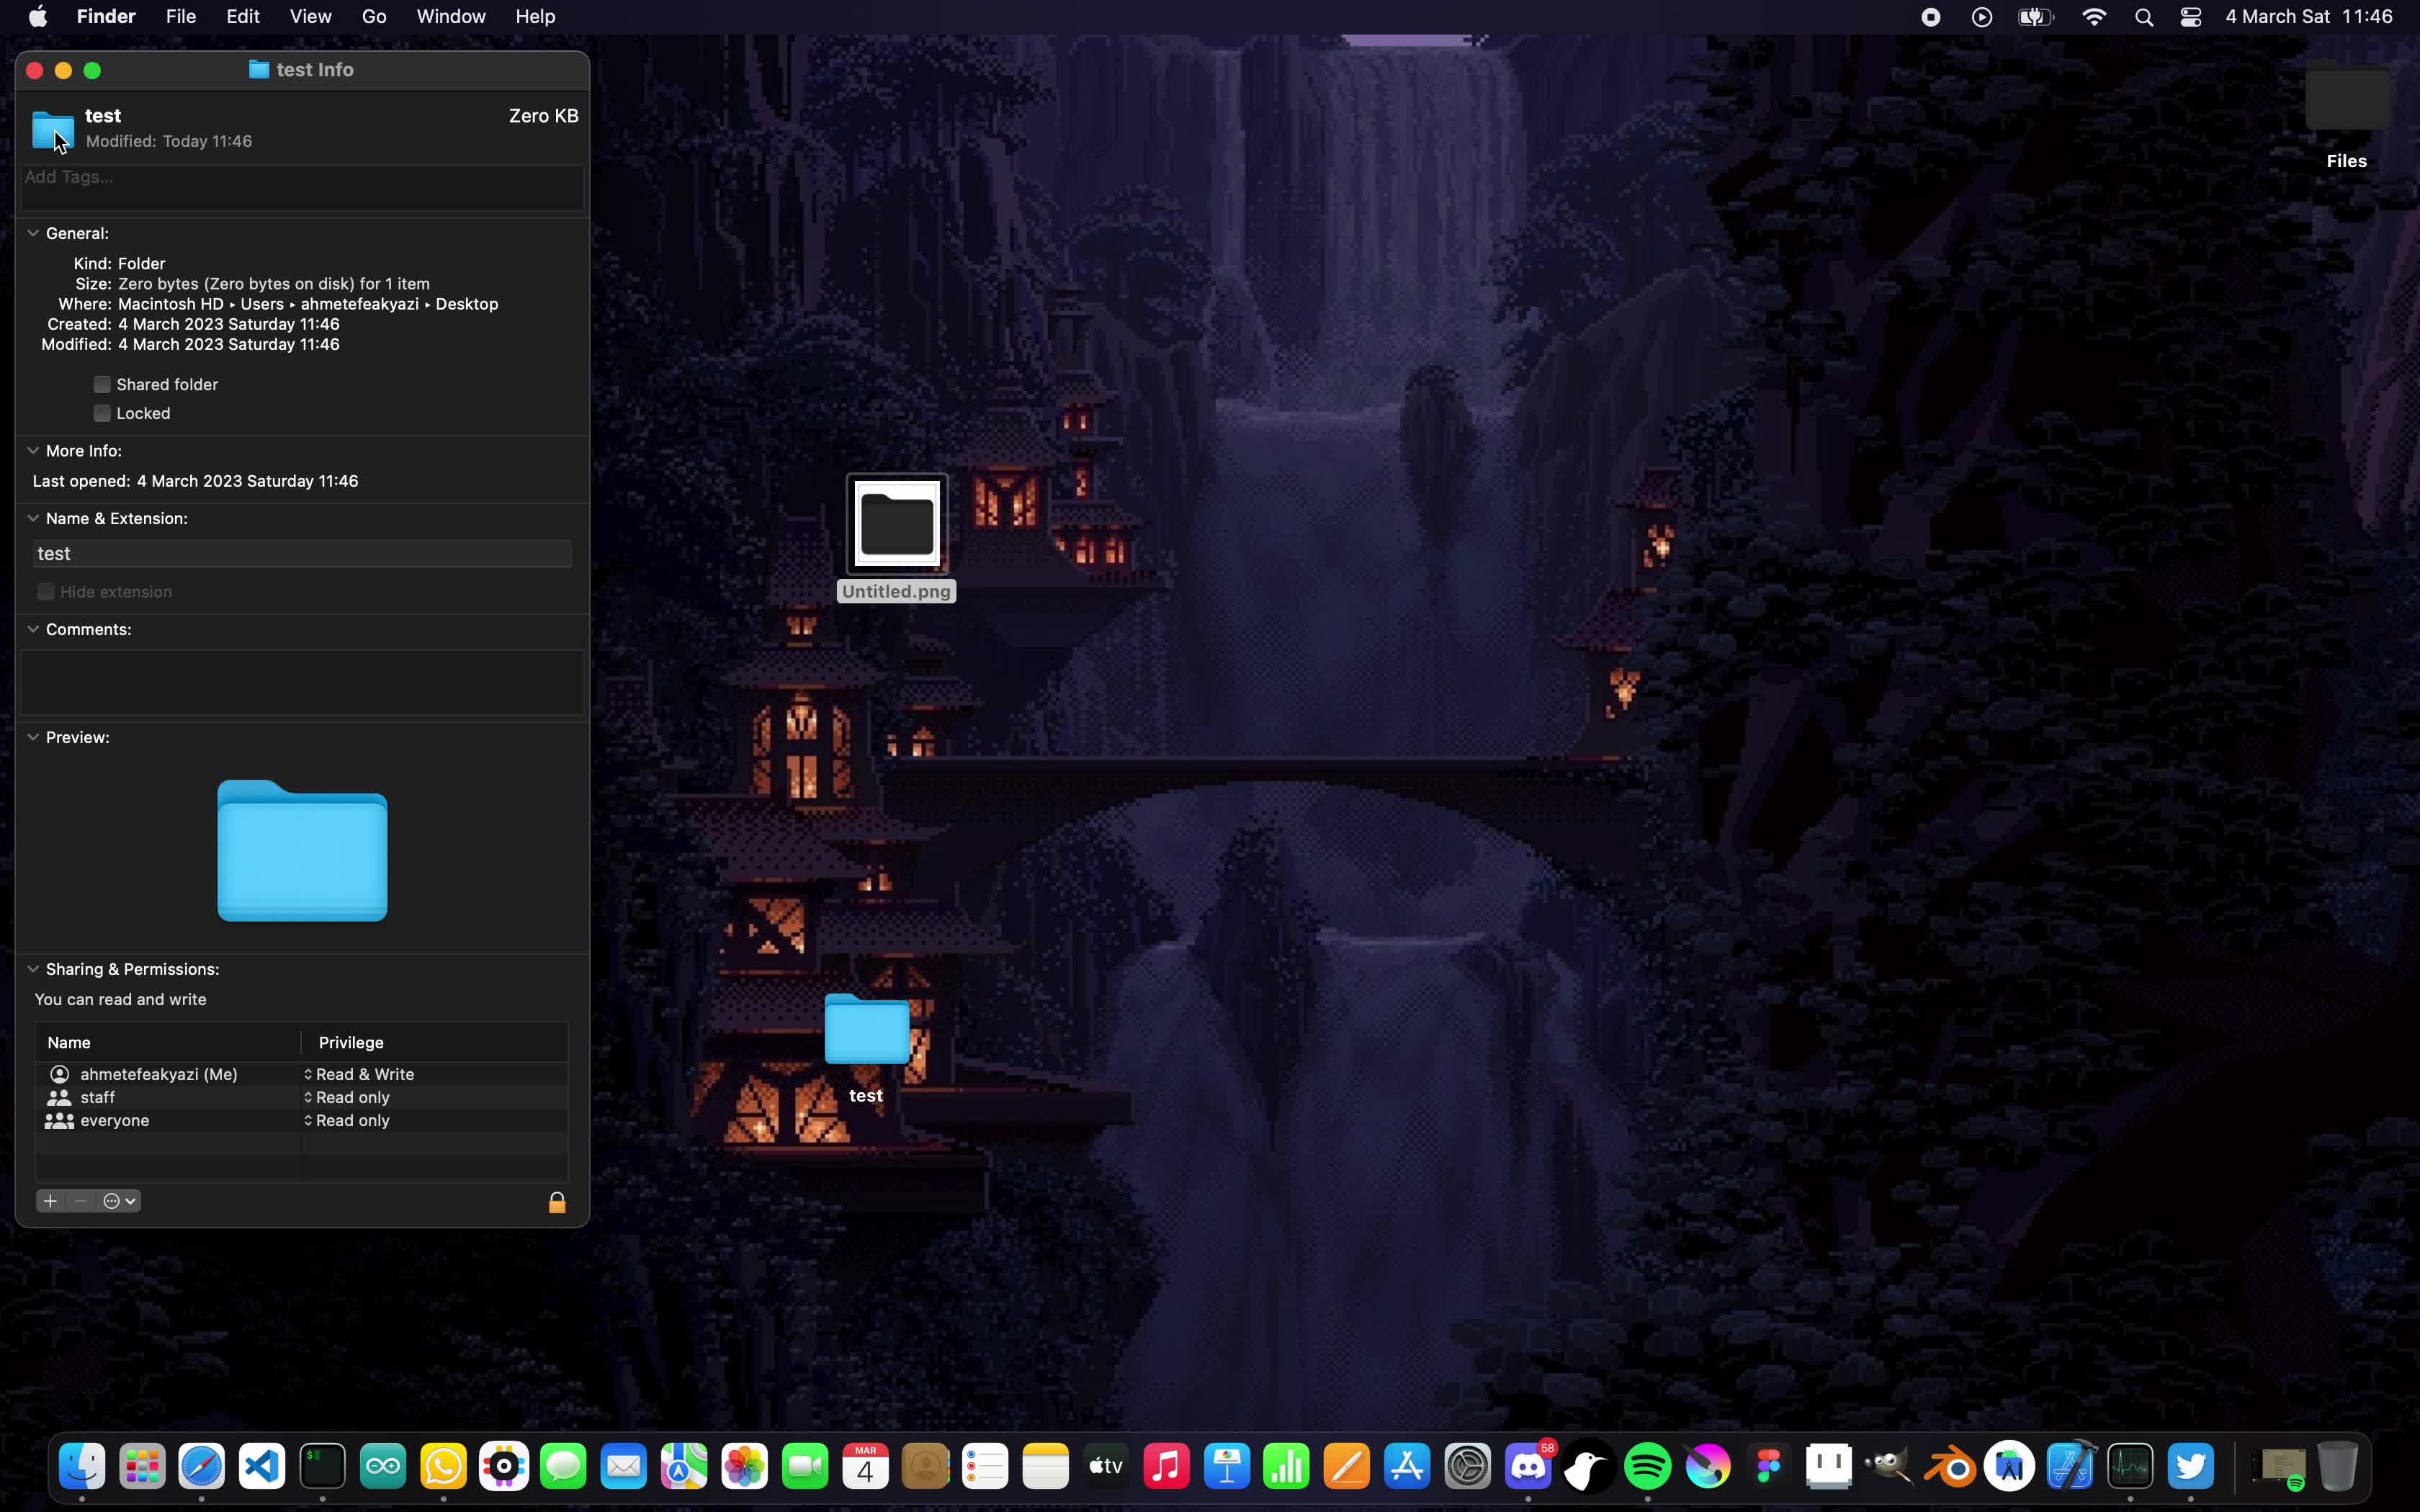Open Discord in the Dock

1527,1467
